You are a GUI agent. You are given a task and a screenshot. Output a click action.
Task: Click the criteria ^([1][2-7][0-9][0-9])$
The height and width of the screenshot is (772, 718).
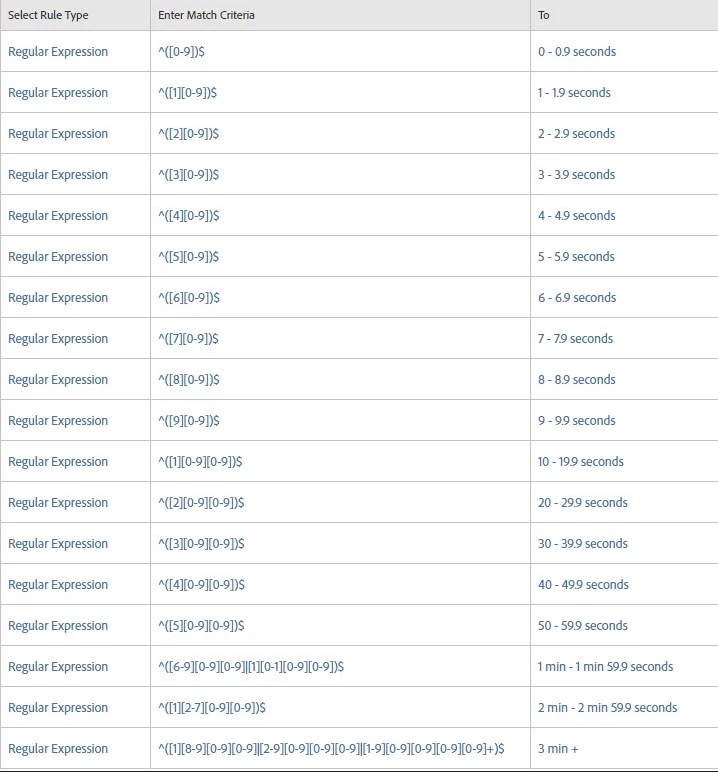[x=212, y=708]
